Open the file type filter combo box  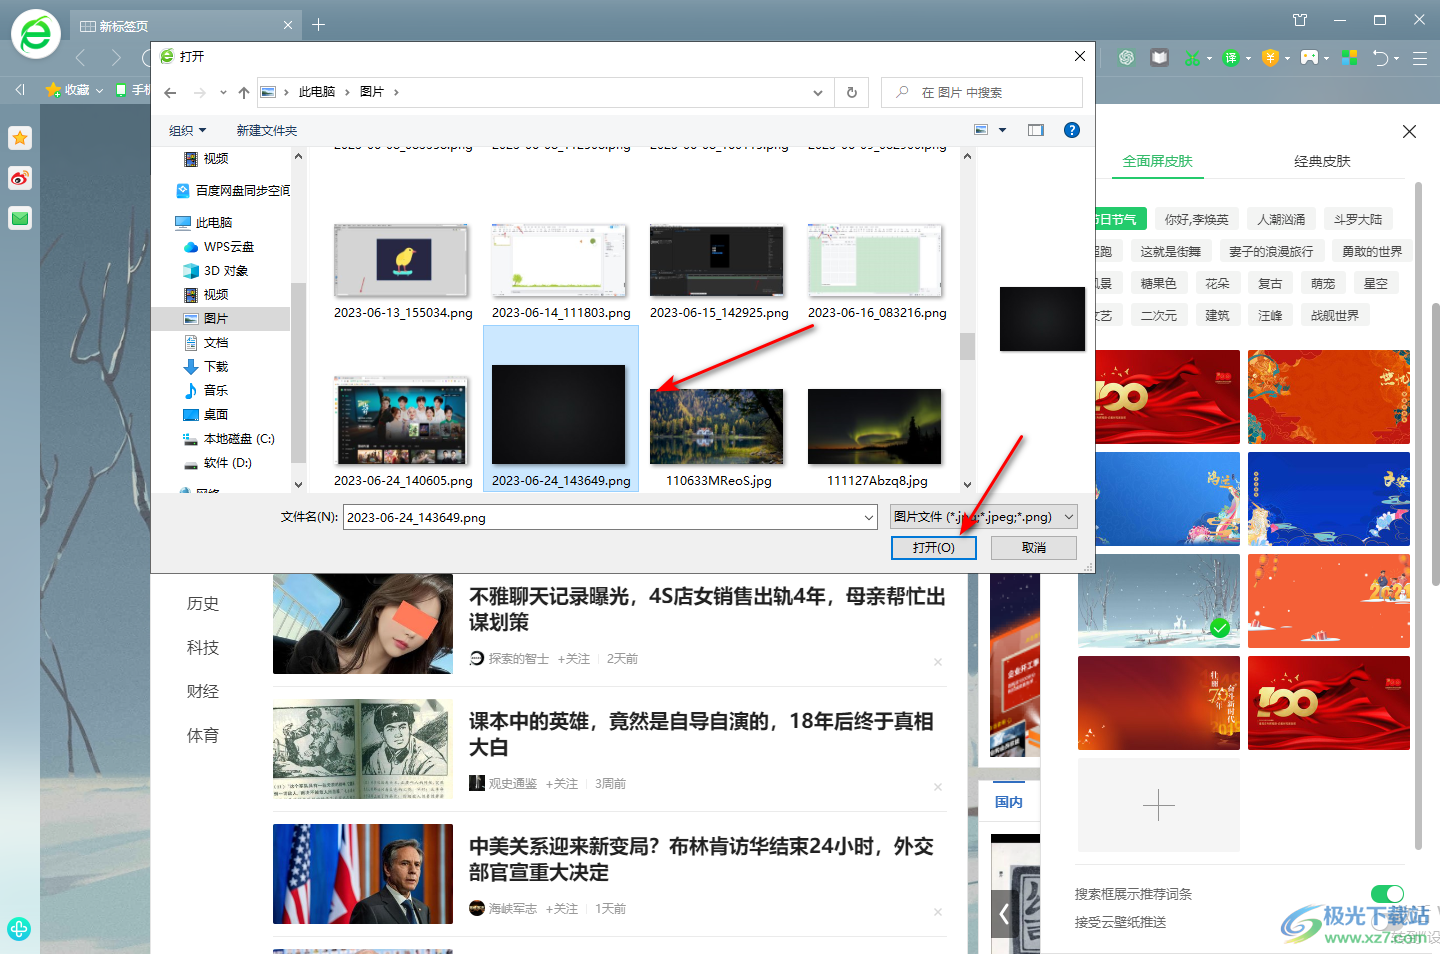[x=983, y=517]
